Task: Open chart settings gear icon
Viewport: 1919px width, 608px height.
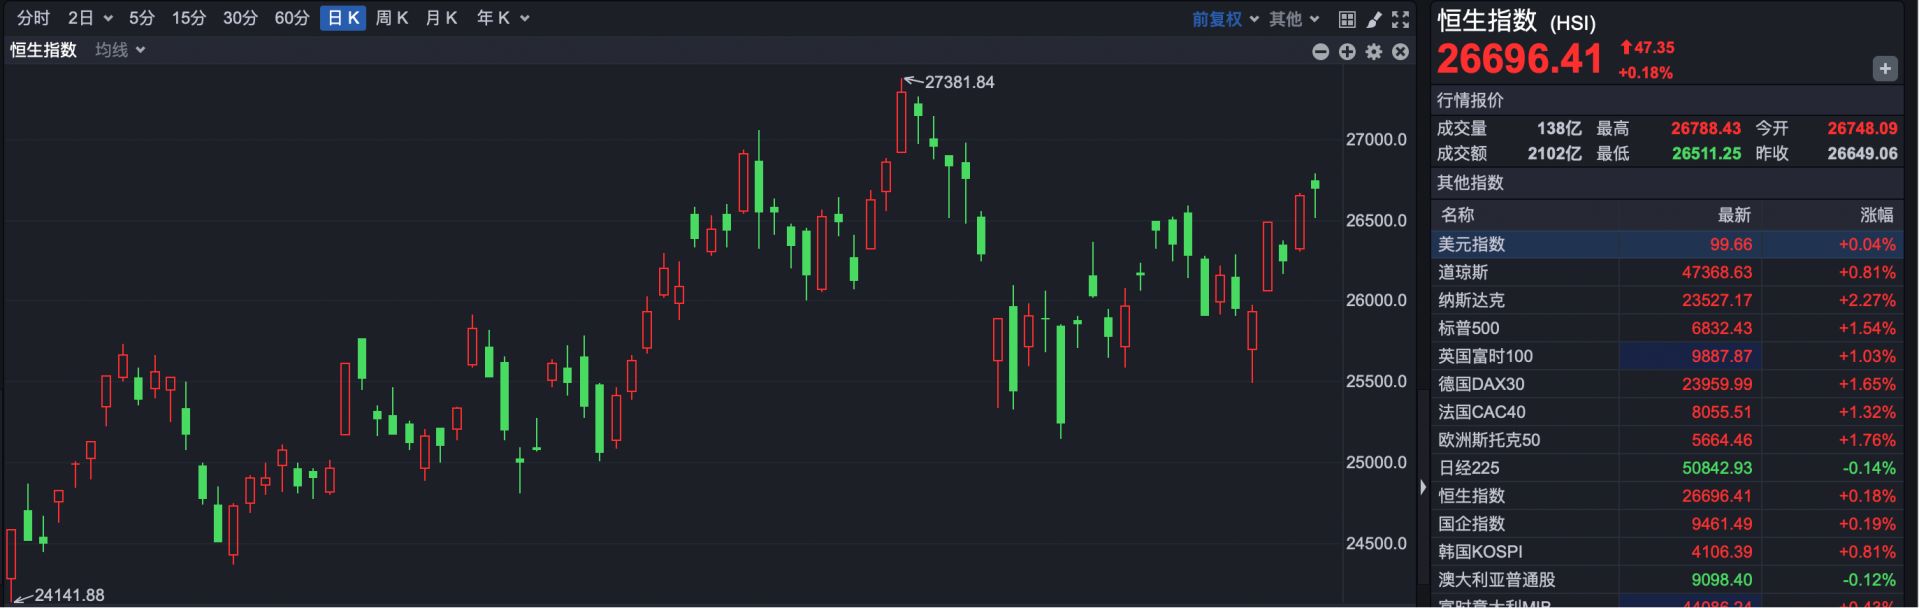Action: pyautogui.click(x=1374, y=52)
